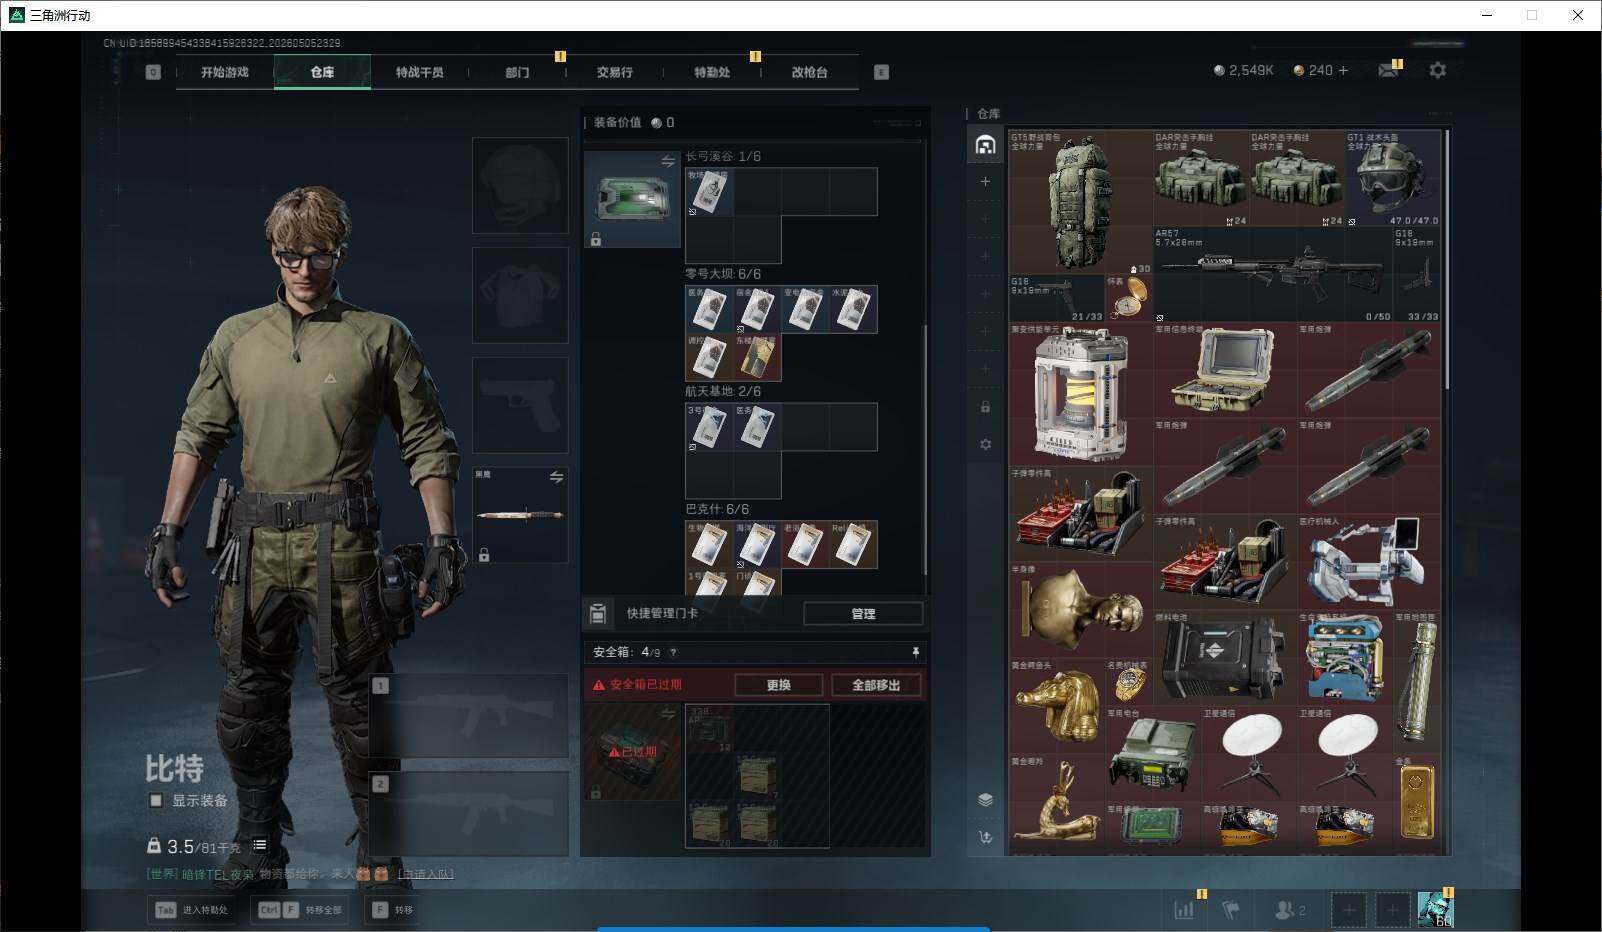Click the 进入特勤处 Tab button

point(193,910)
